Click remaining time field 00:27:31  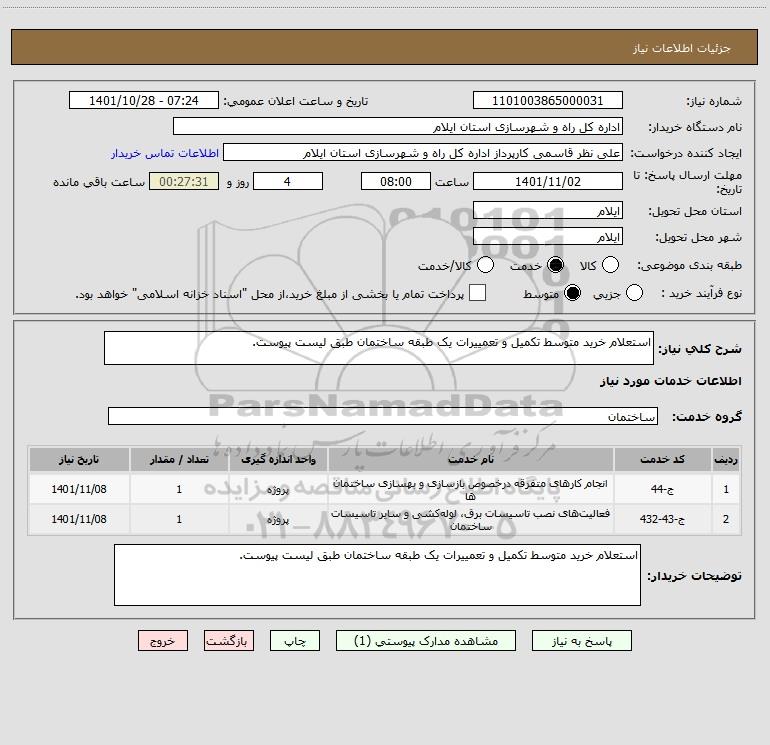point(184,181)
